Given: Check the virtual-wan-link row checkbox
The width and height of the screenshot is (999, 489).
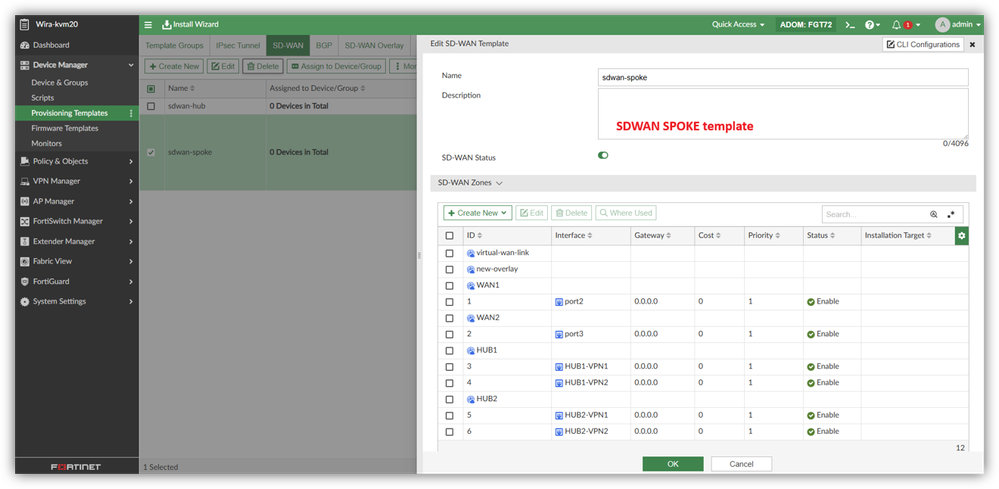Looking at the screenshot, I should tap(449, 253).
